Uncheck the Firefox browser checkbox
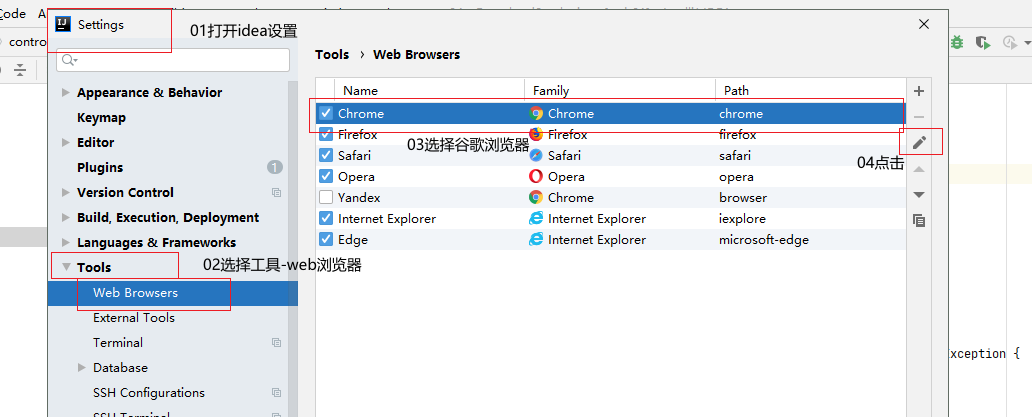 pos(326,134)
